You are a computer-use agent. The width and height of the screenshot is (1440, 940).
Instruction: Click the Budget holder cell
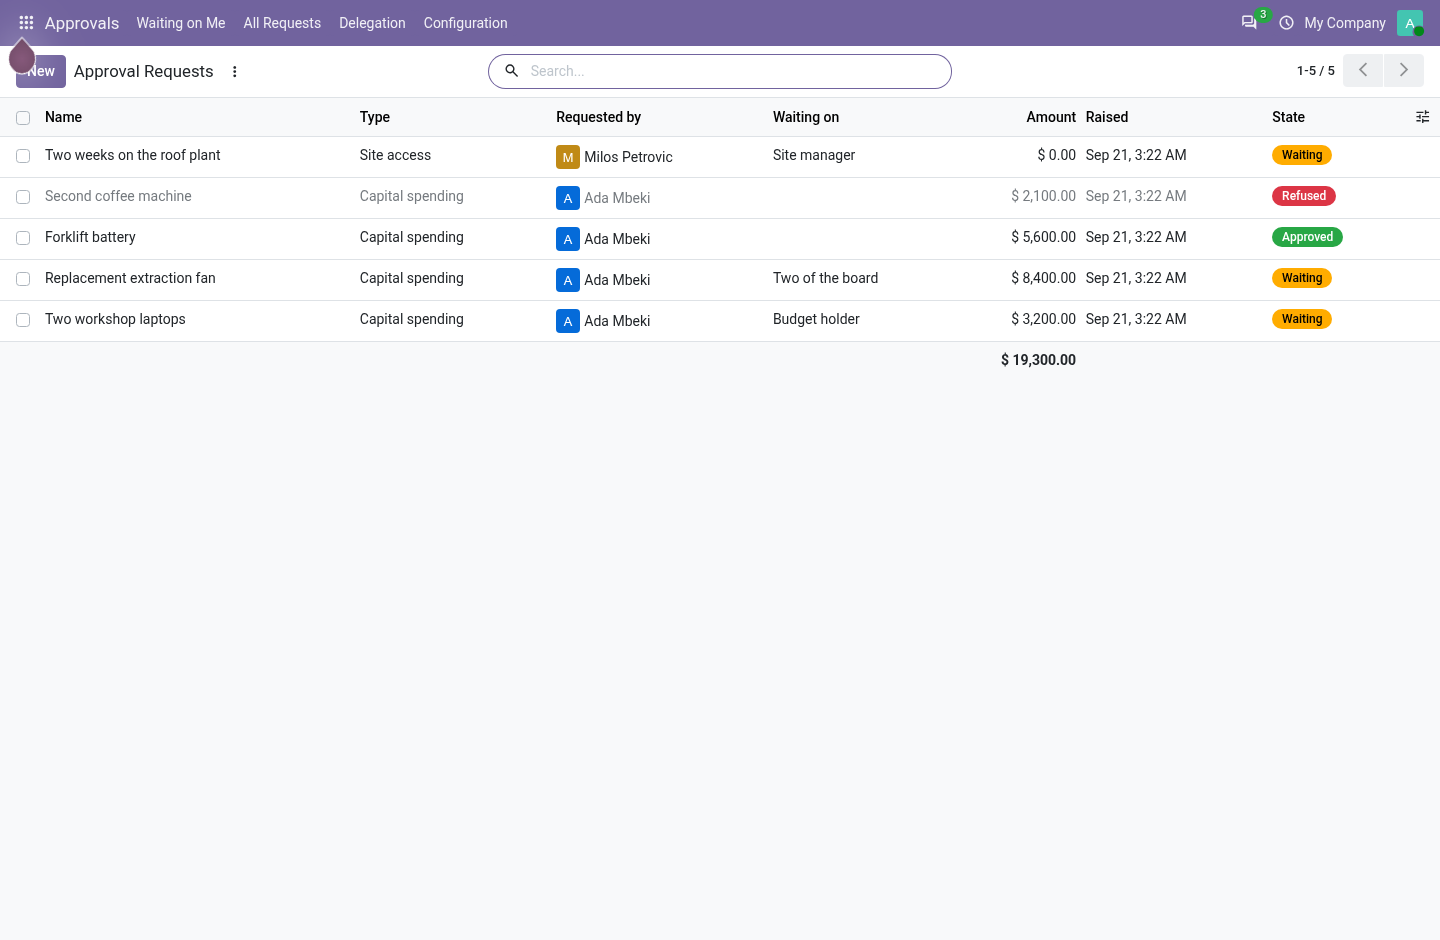(816, 319)
